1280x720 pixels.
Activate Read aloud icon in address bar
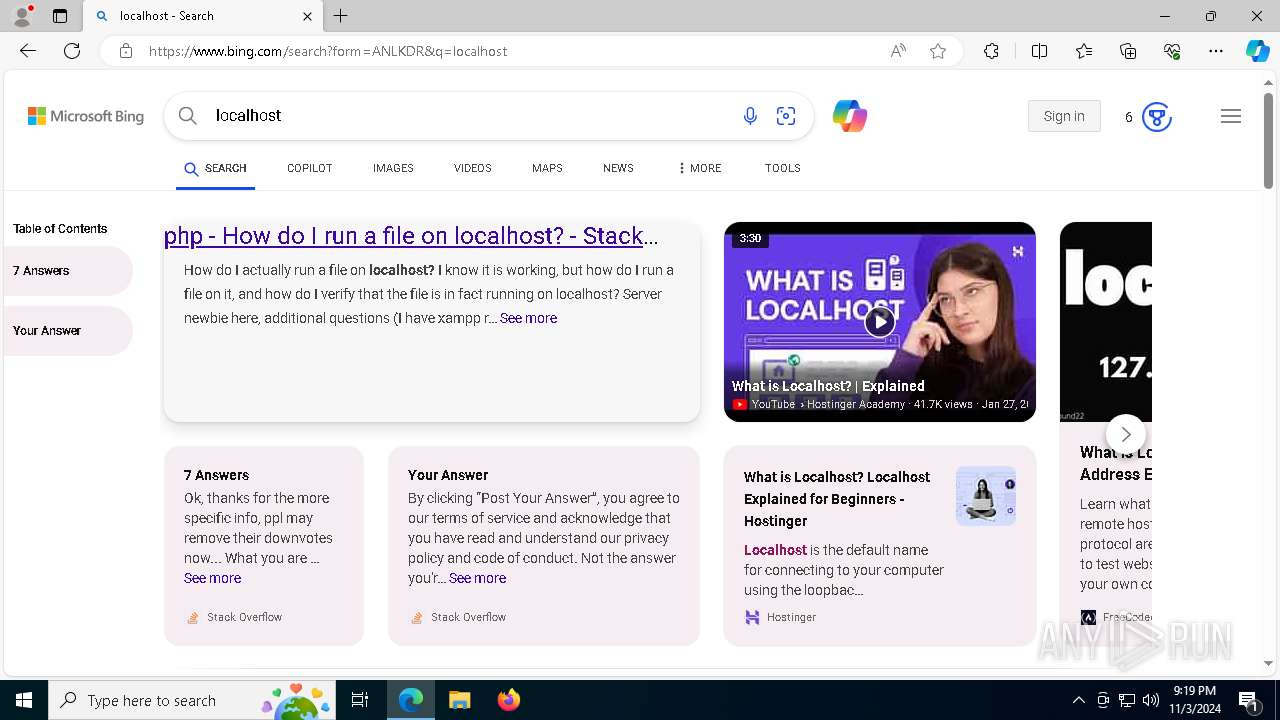click(x=898, y=51)
